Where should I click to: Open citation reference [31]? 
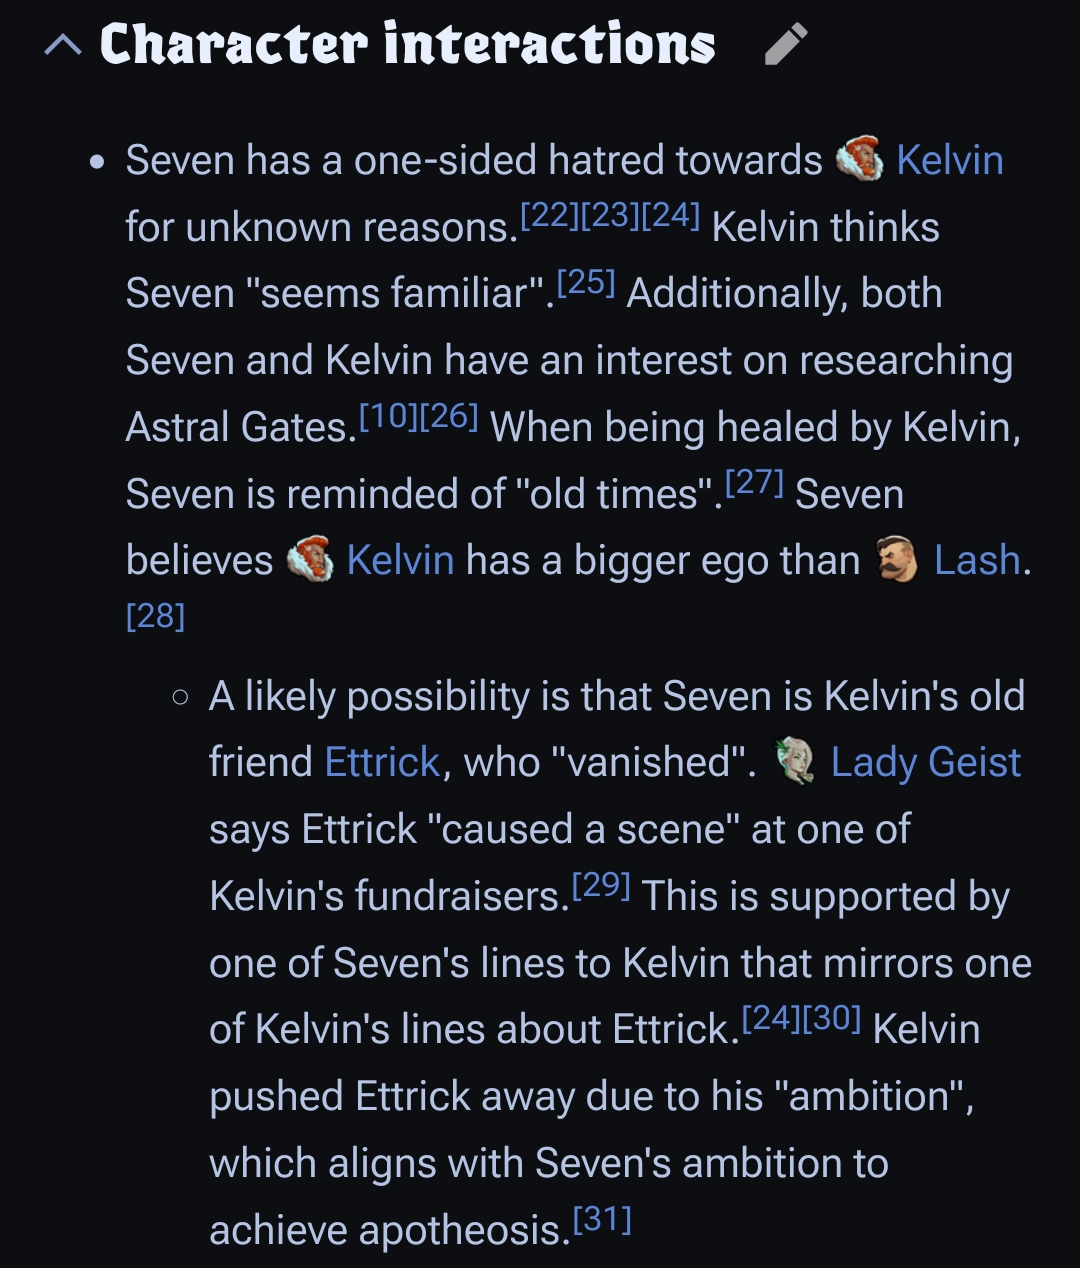(602, 1219)
